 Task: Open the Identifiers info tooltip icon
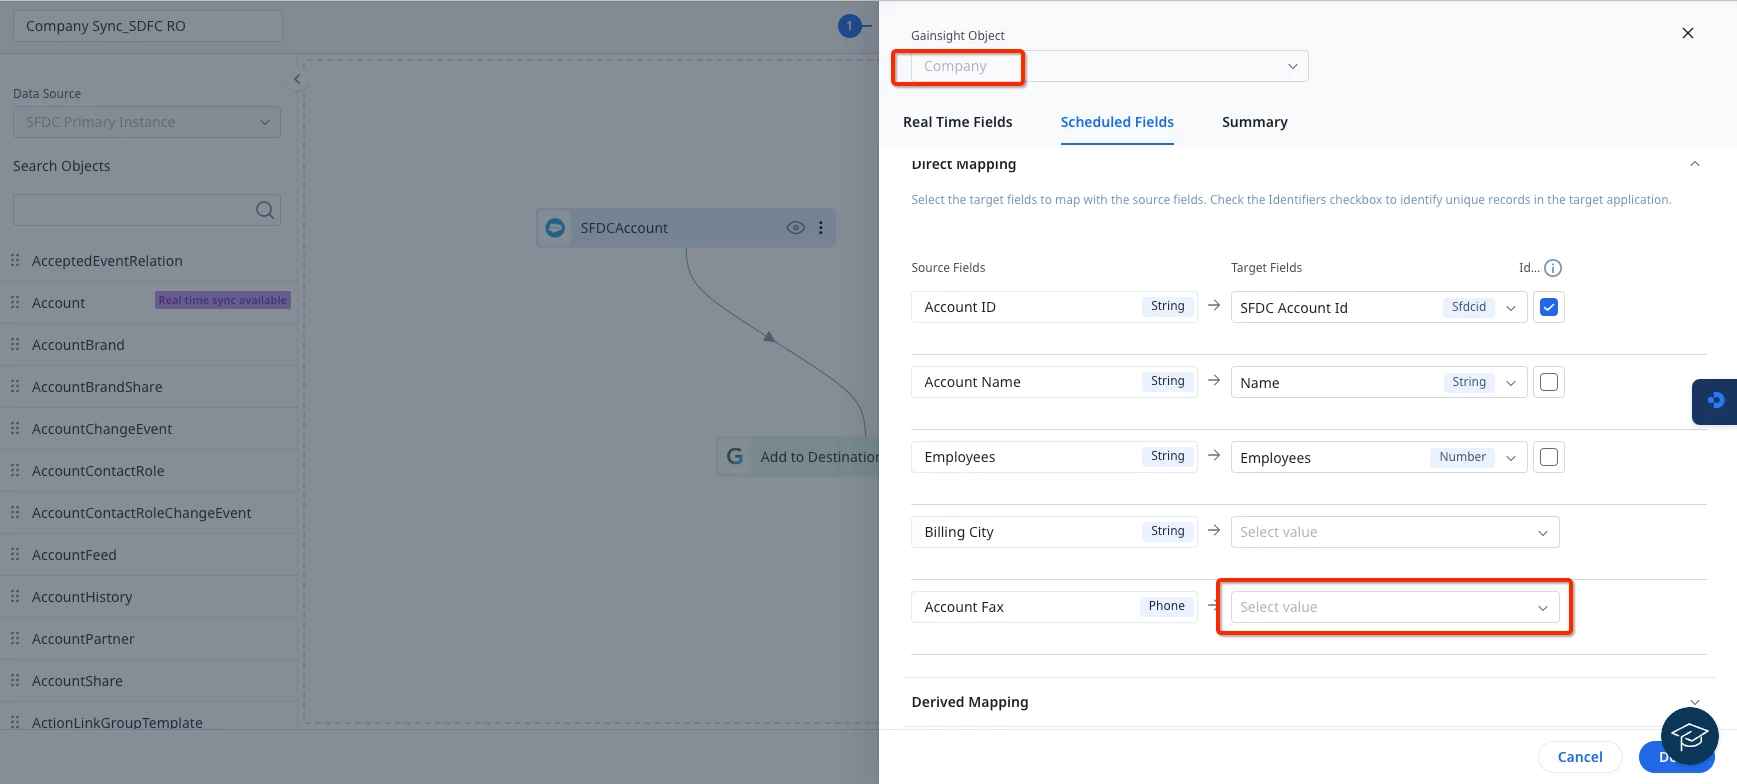coord(1553,268)
